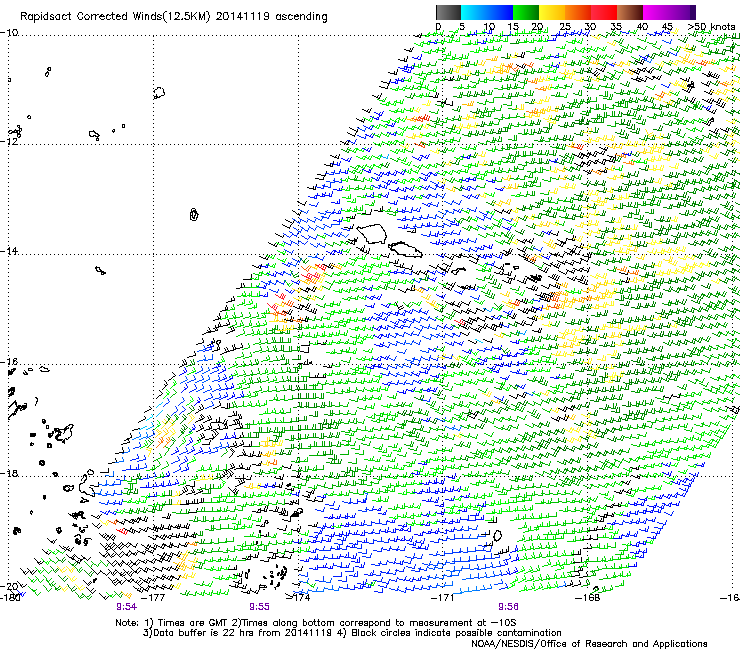
Task: Click the "-177" longitude axis label
Action: [x=153, y=598]
